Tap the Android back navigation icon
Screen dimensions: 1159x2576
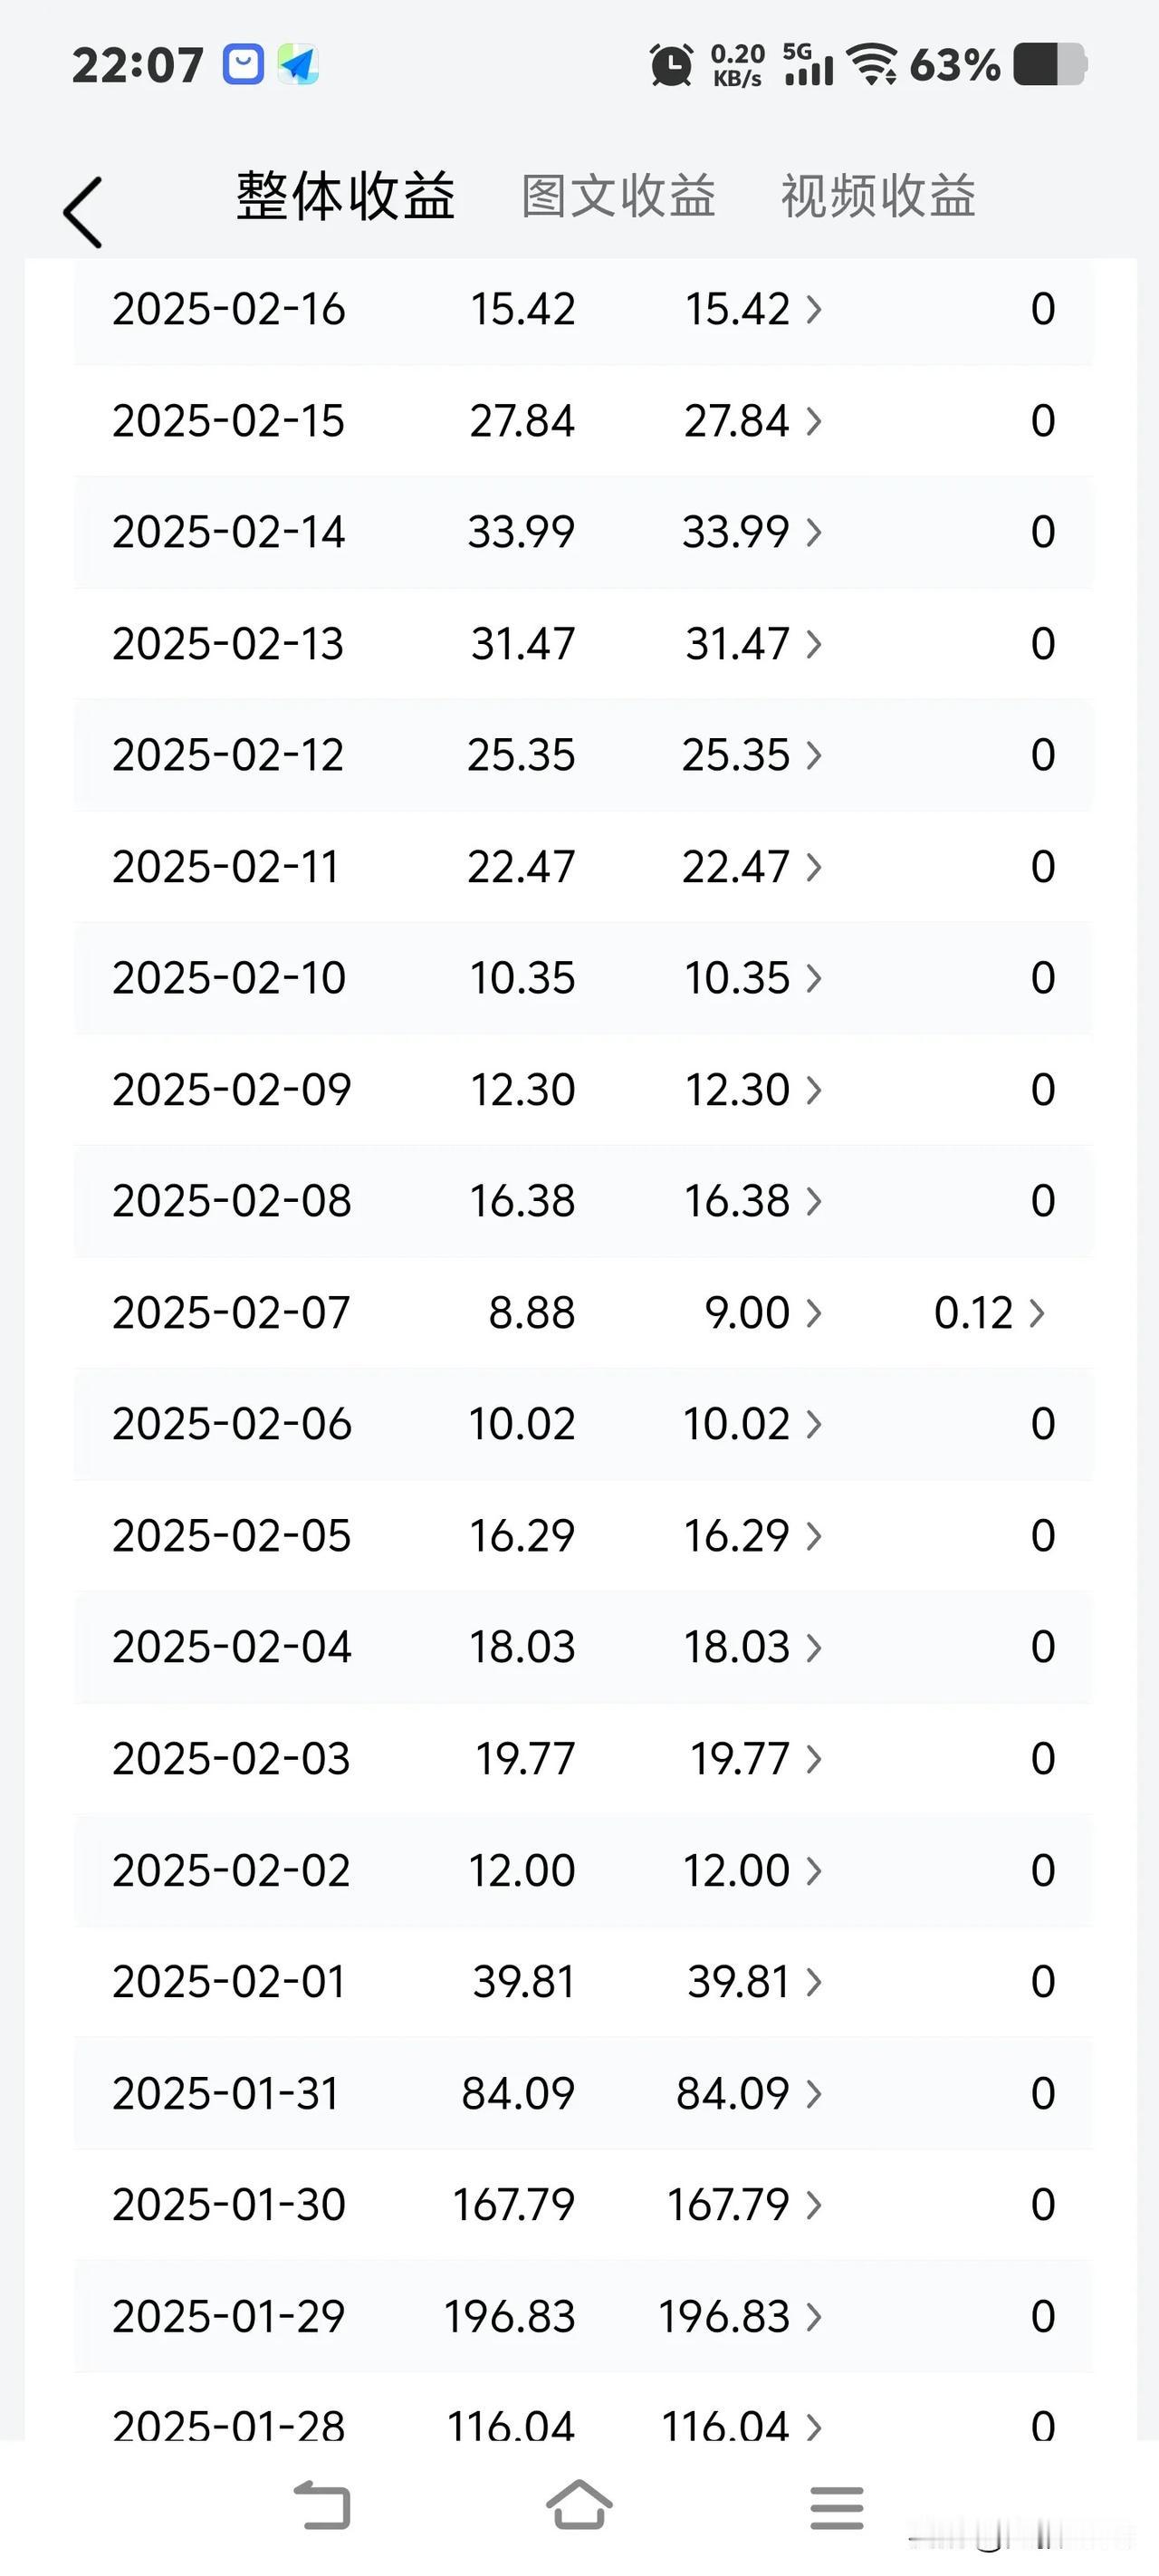322,2506
